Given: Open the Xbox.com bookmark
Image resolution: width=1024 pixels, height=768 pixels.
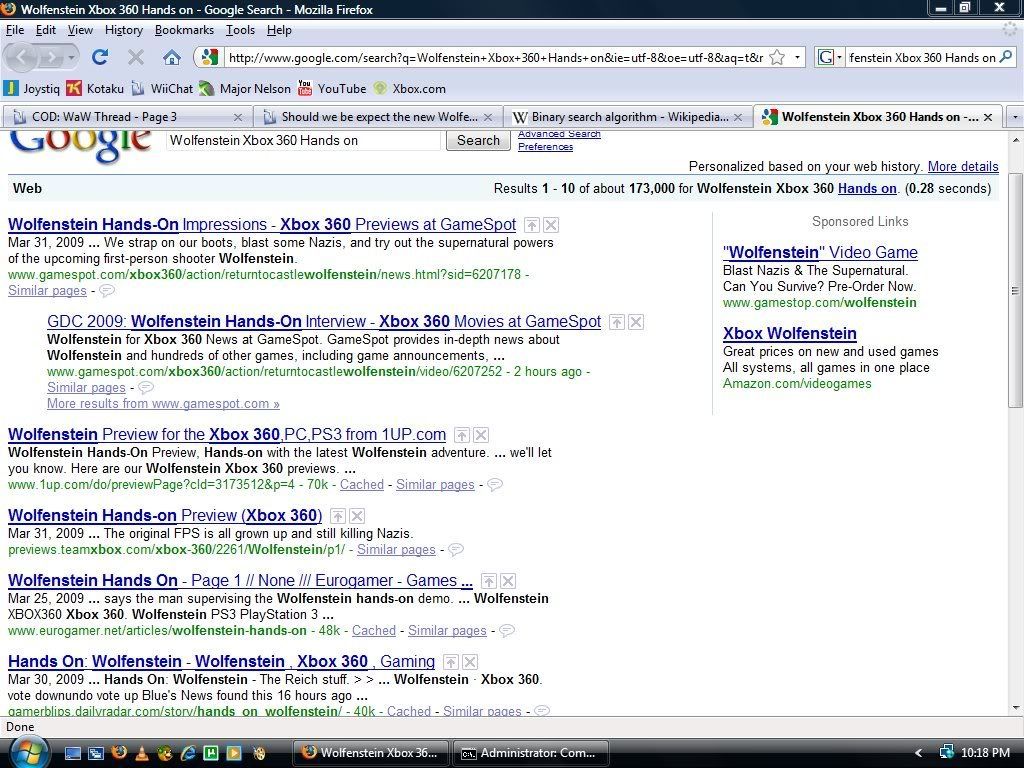Looking at the screenshot, I should pyautogui.click(x=409, y=88).
